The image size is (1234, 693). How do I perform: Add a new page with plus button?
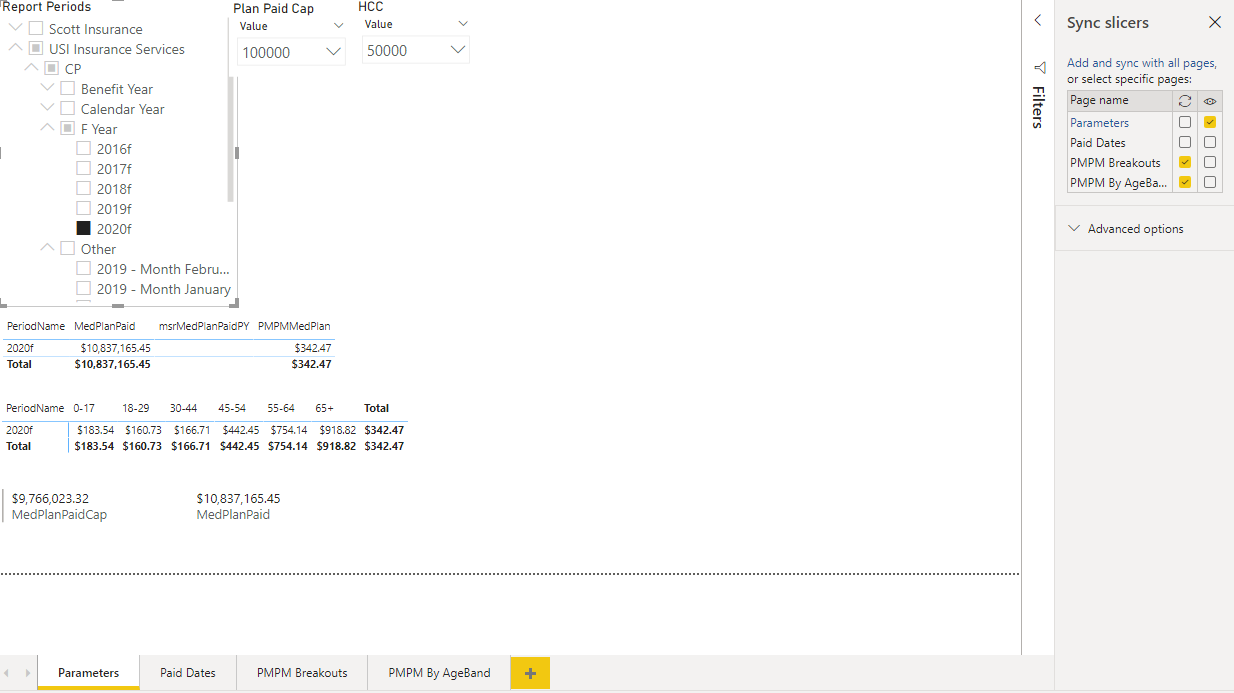click(530, 673)
